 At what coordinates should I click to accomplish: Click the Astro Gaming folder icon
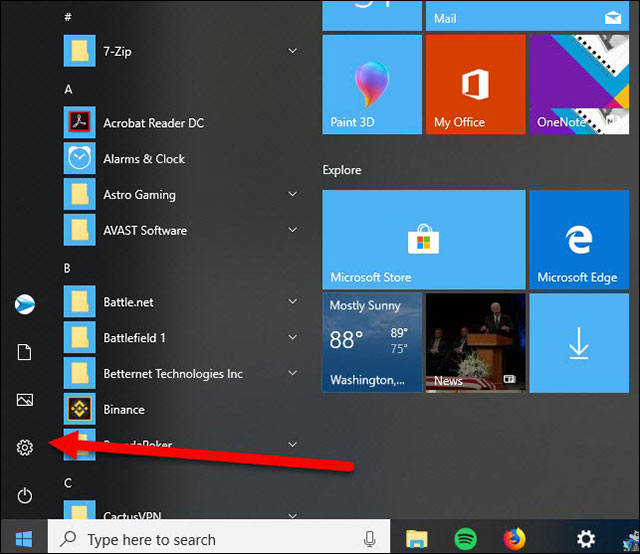pos(80,194)
